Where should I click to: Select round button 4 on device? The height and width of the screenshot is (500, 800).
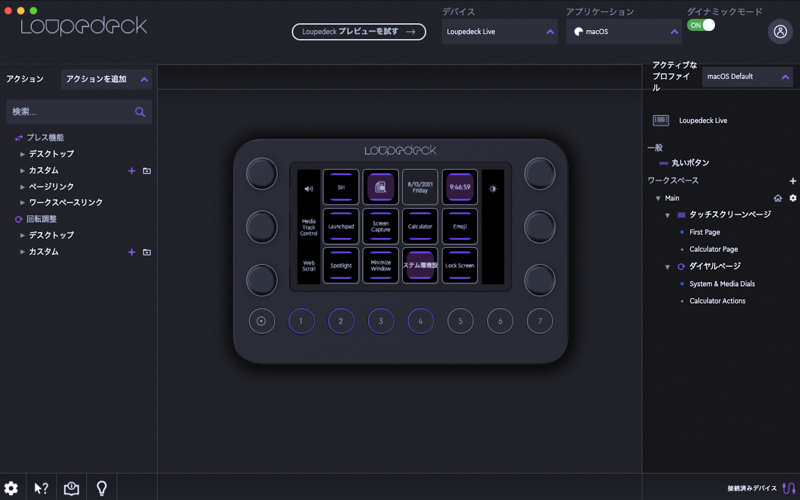click(x=420, y=321)
